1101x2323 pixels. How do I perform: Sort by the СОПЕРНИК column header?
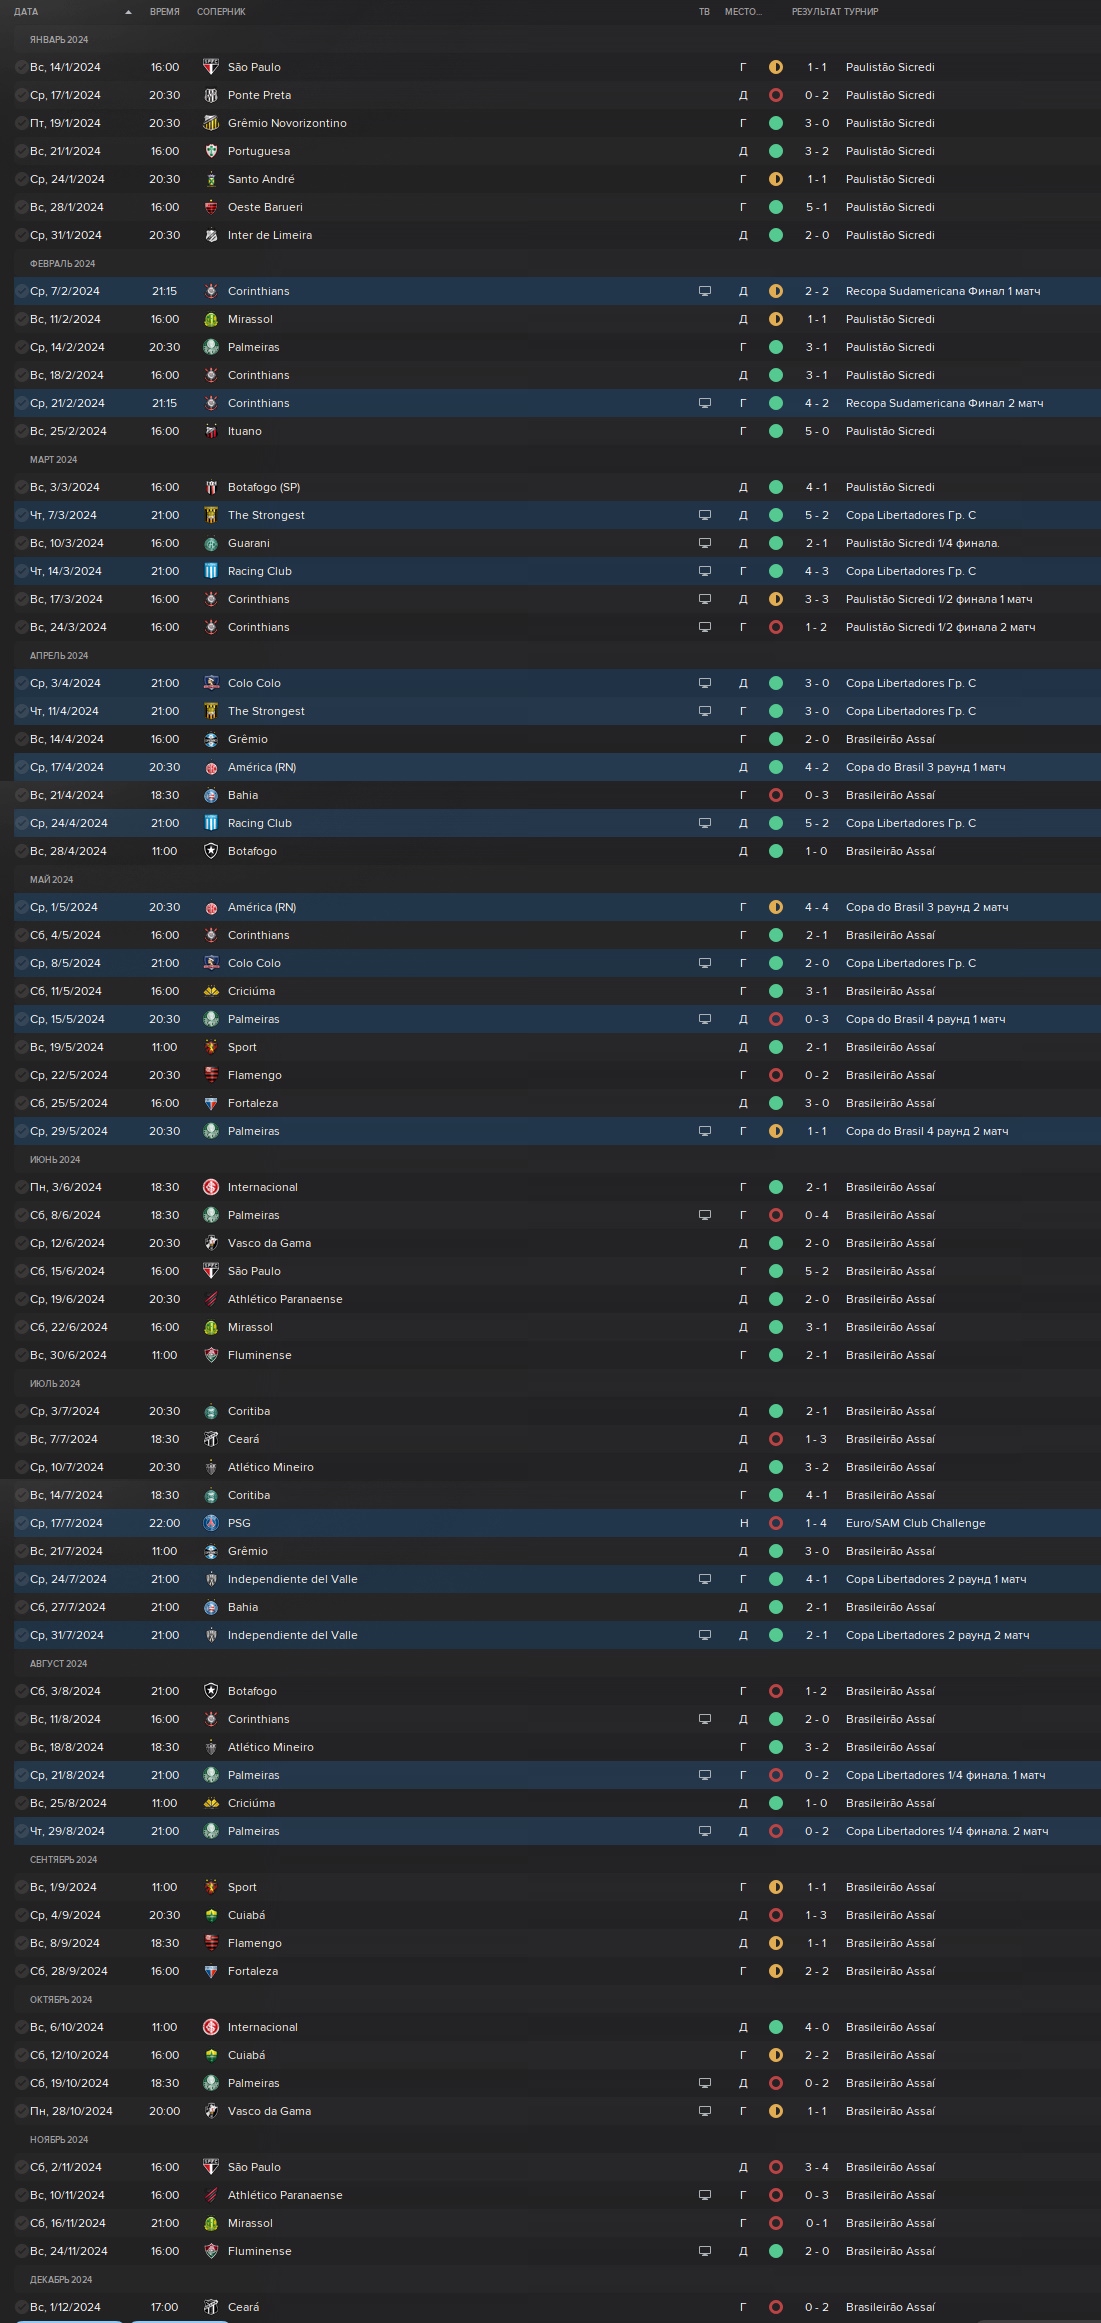click(x=221, y=12)
